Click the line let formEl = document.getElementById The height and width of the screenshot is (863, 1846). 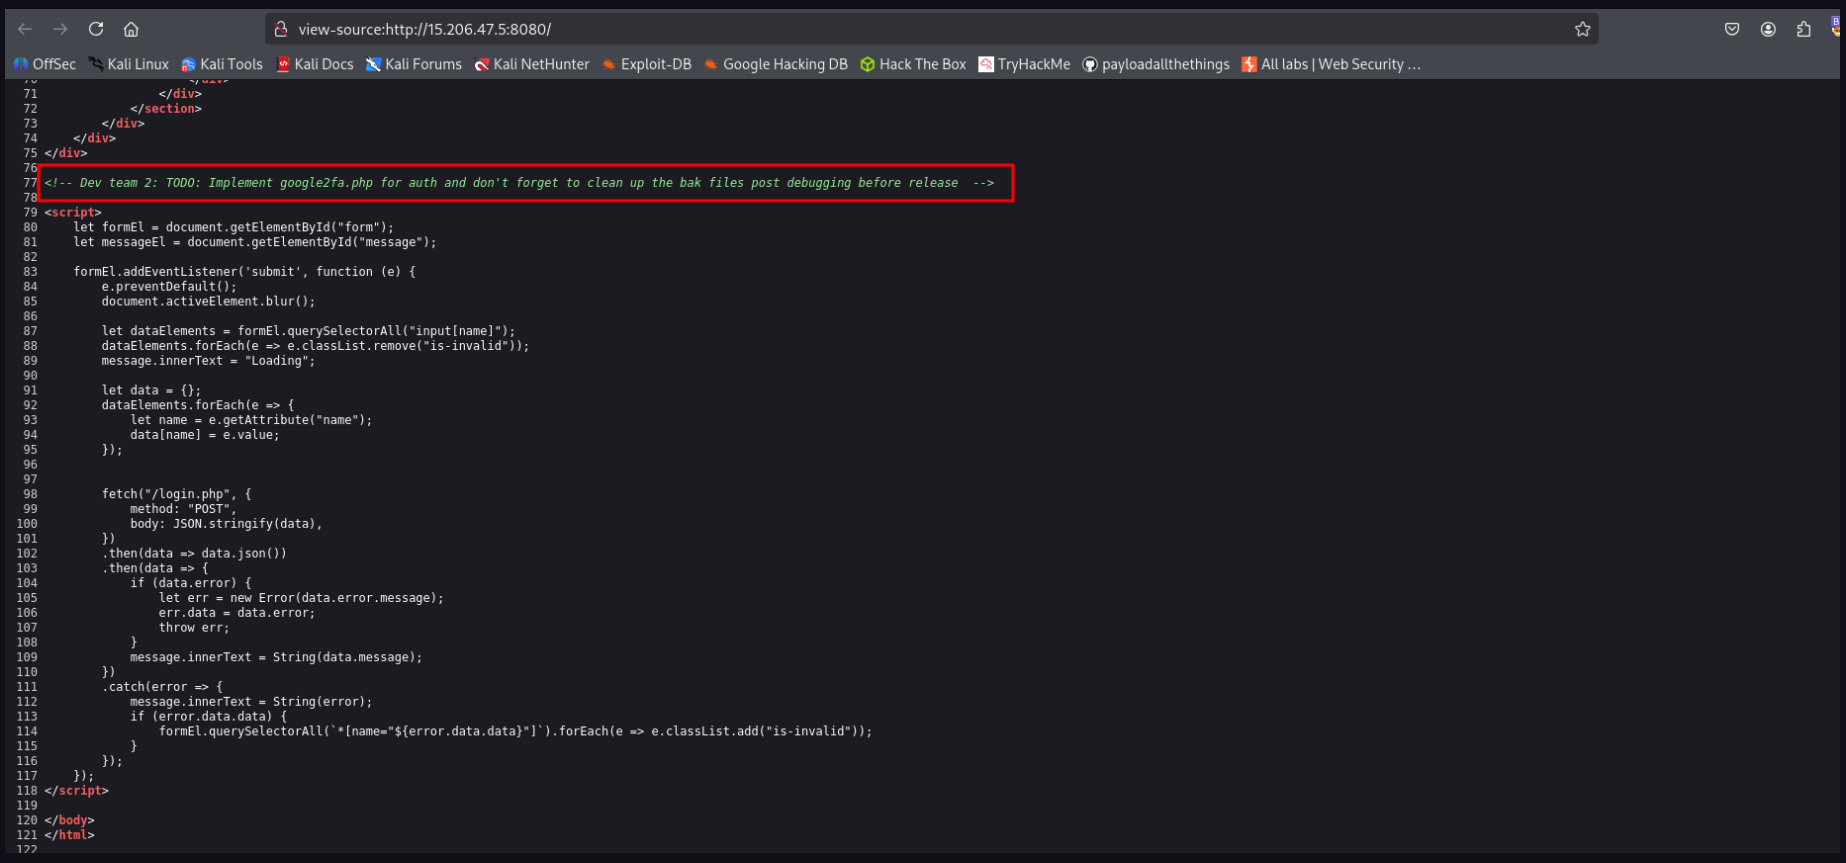(233, 227)
